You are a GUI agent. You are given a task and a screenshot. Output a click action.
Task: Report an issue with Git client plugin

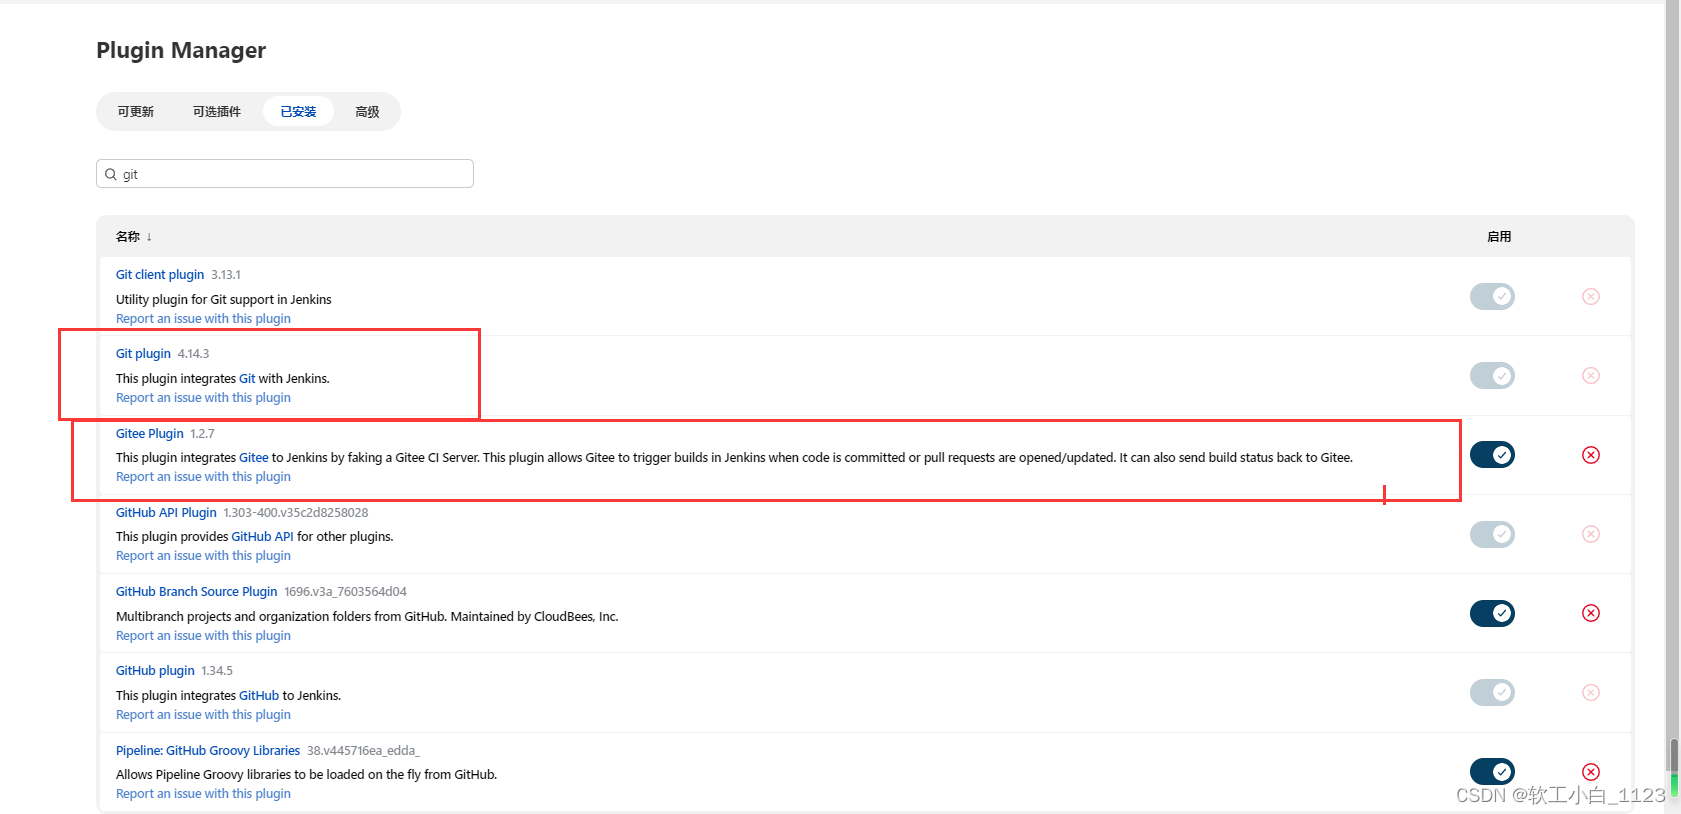tap(203, 319)
